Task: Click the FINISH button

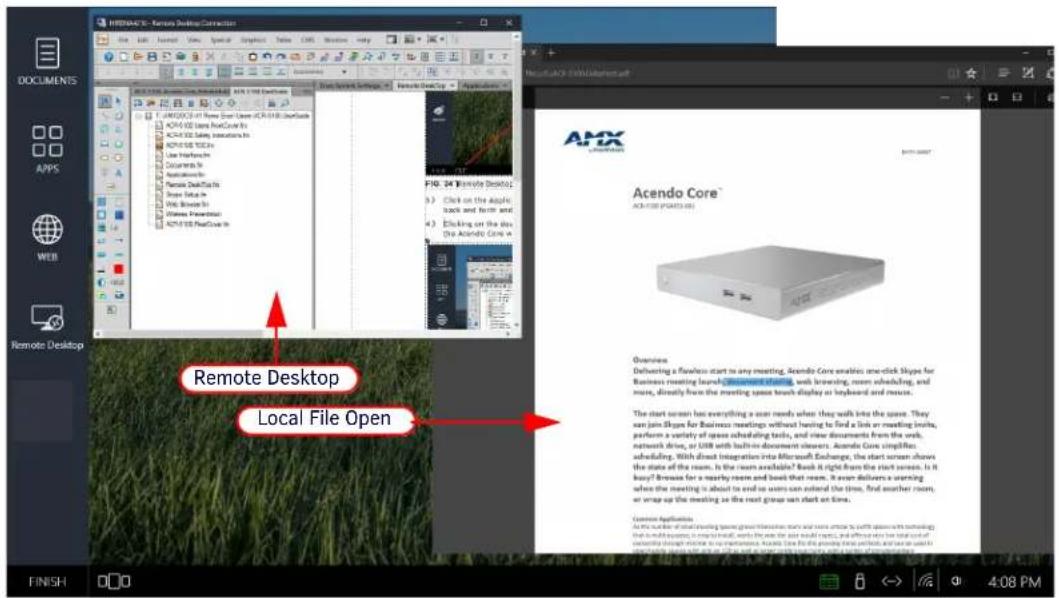Action: [x=47, y=581]
